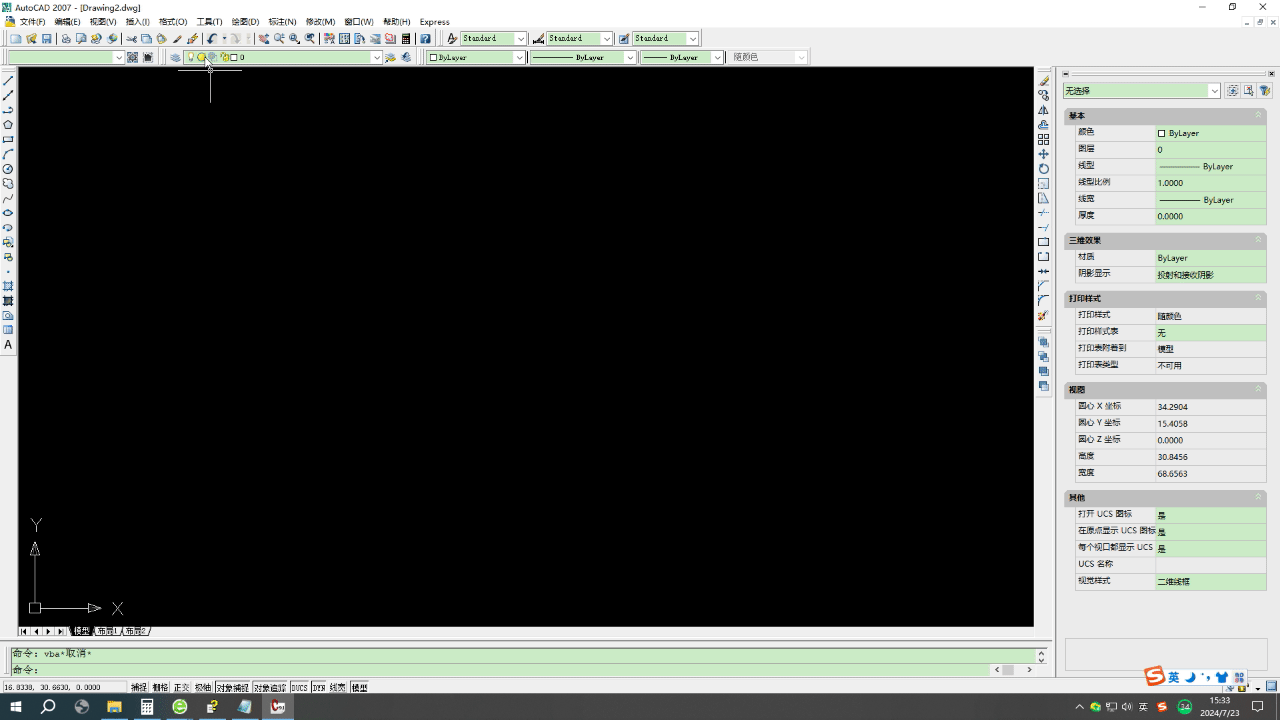
Task: Open the 无选择 object selection dropdown
Action: (1214, 90)
